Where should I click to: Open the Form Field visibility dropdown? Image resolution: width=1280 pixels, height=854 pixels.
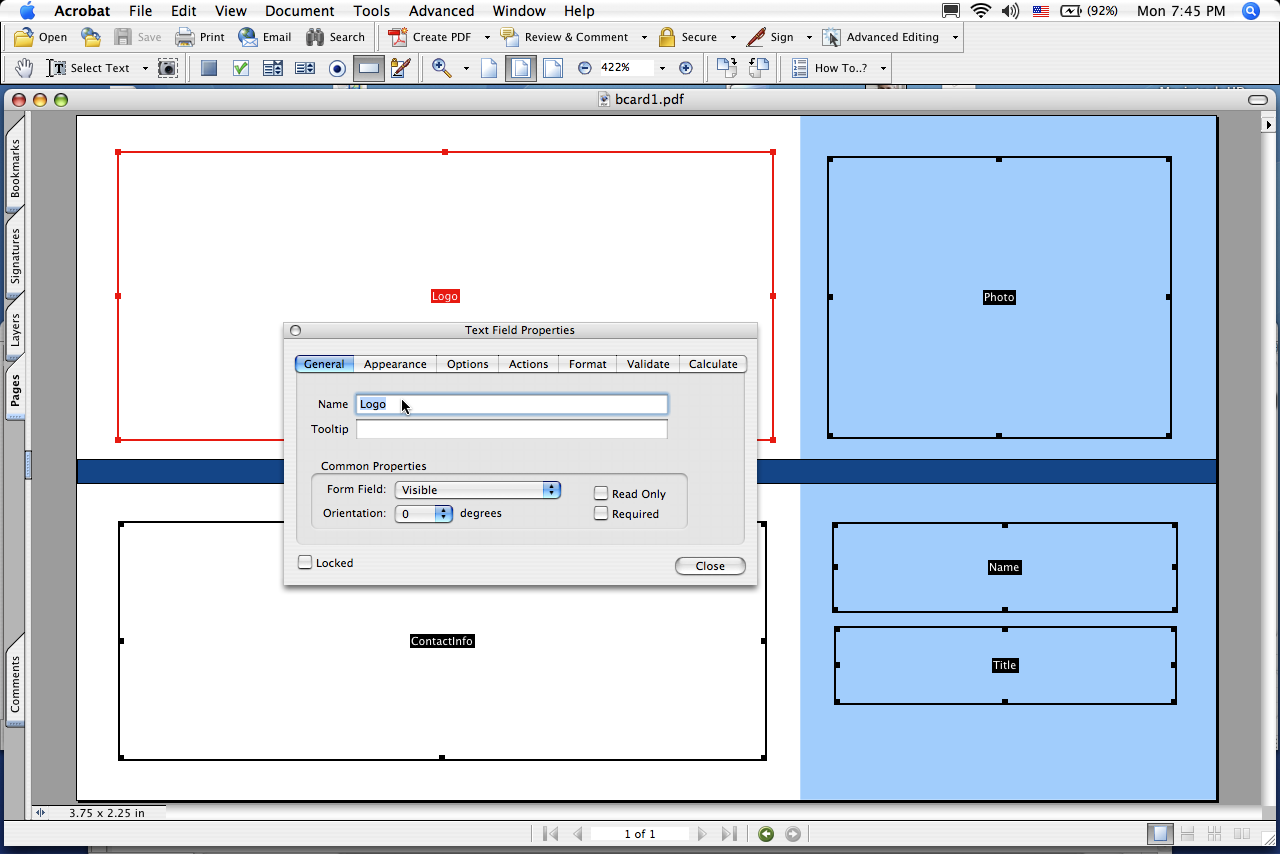click(x=478, y=490)
